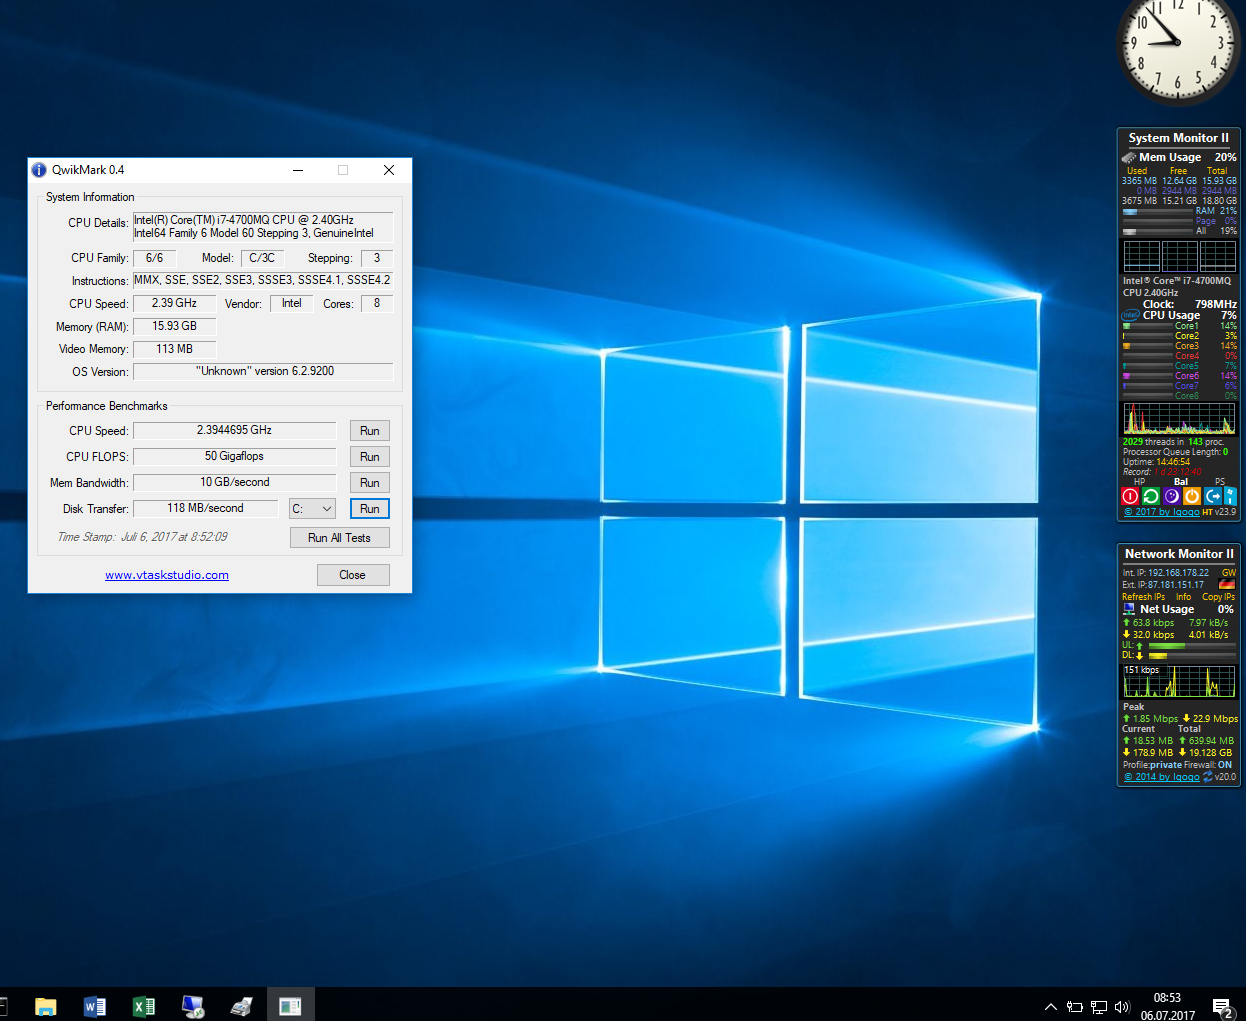Open Excel from the taskbar
Screen dimensions: 1246x1021
(x=144, y=1006)
